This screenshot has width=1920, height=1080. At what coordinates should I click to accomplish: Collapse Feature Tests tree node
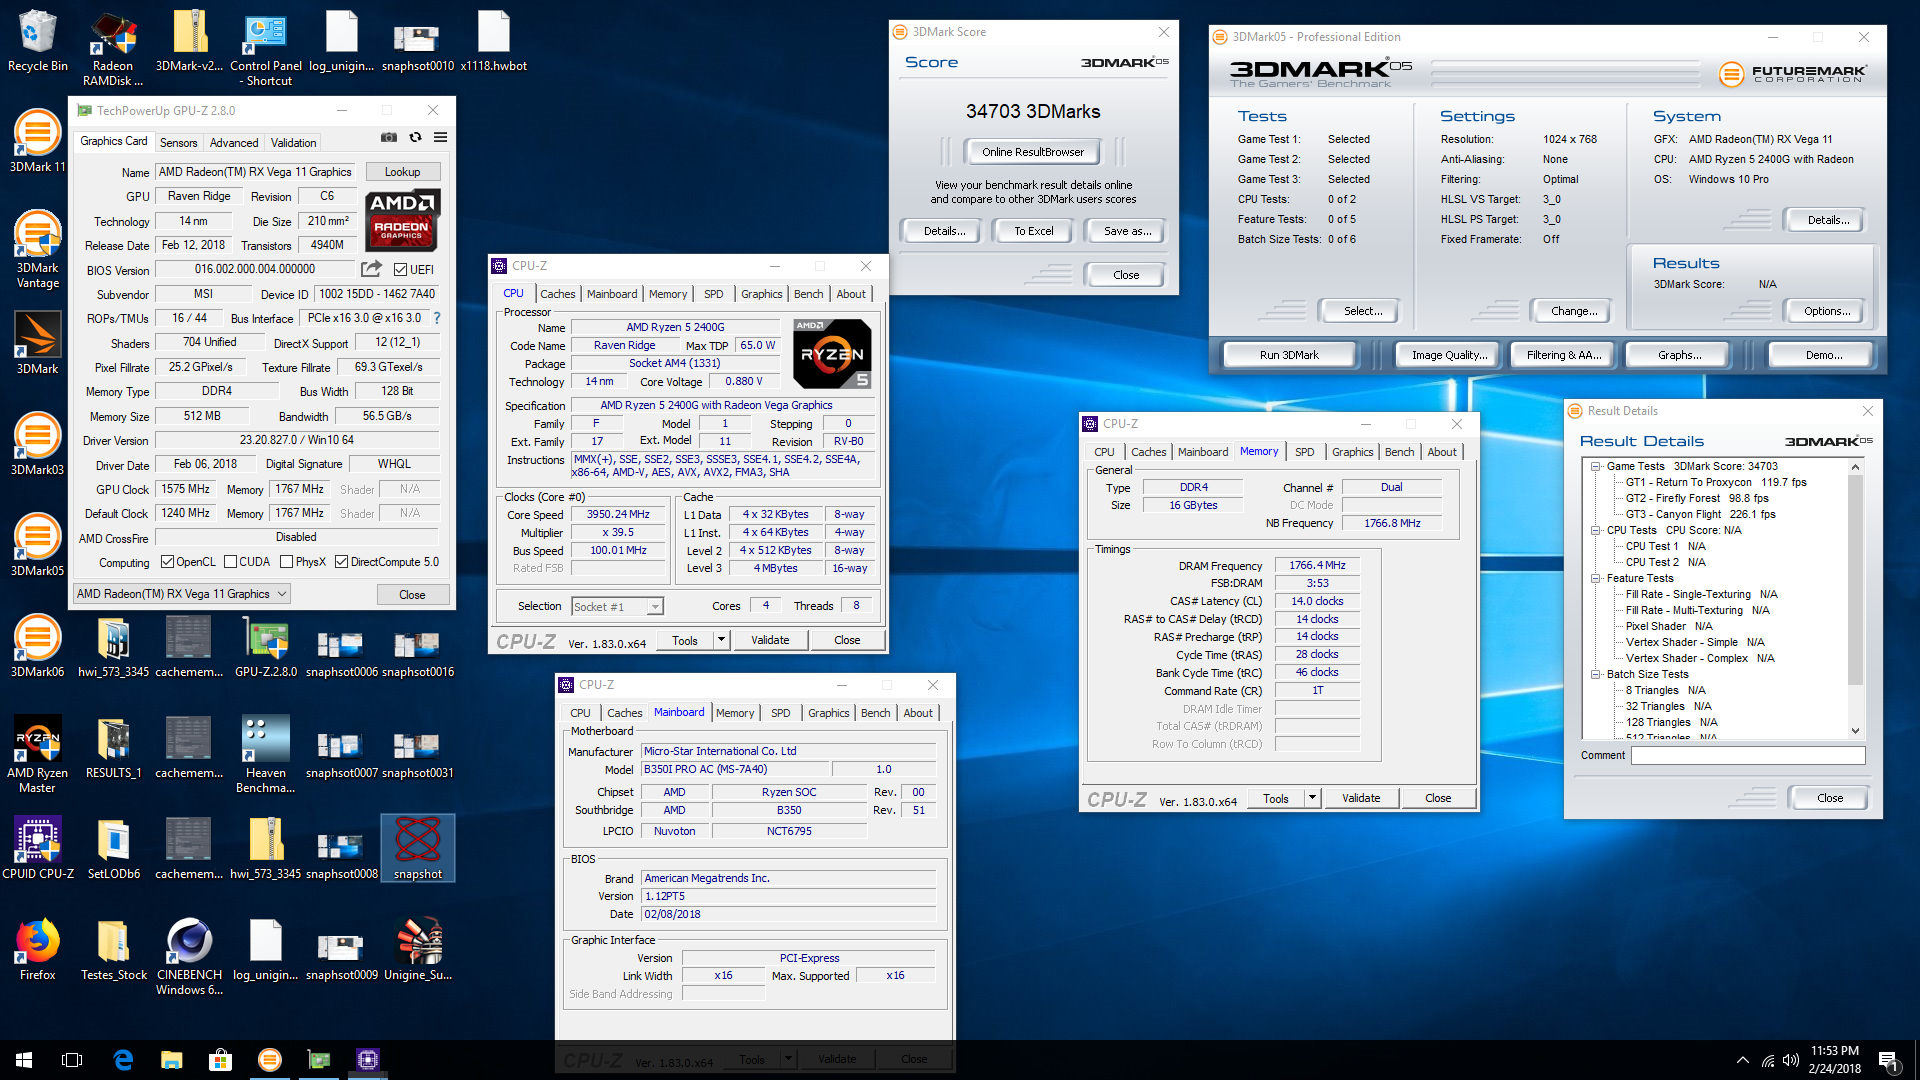tap(1595, 578)
